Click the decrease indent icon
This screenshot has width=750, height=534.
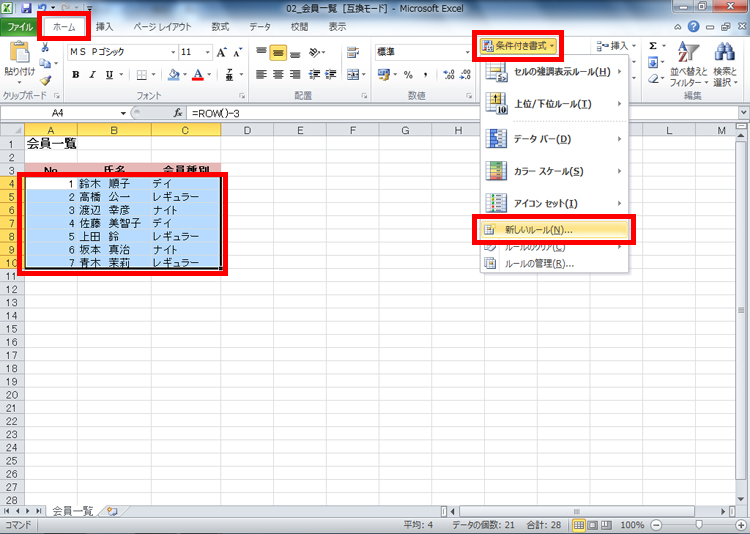pyautogui.click(x=314, y=75)
